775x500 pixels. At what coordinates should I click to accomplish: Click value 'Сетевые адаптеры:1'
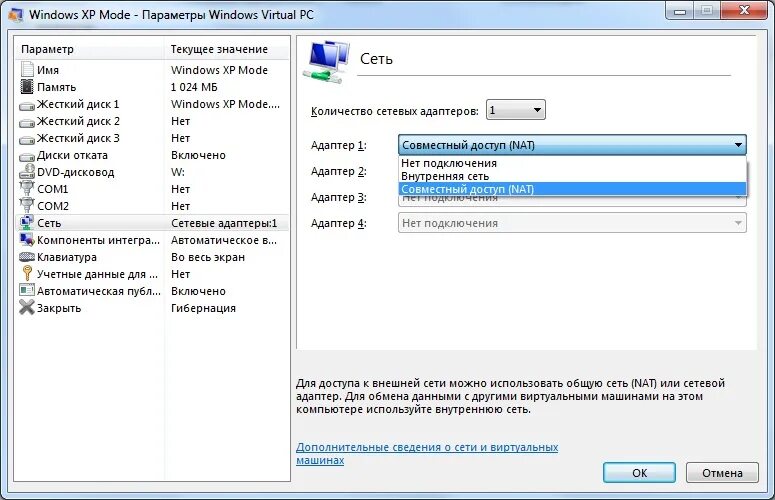[224, 223]
